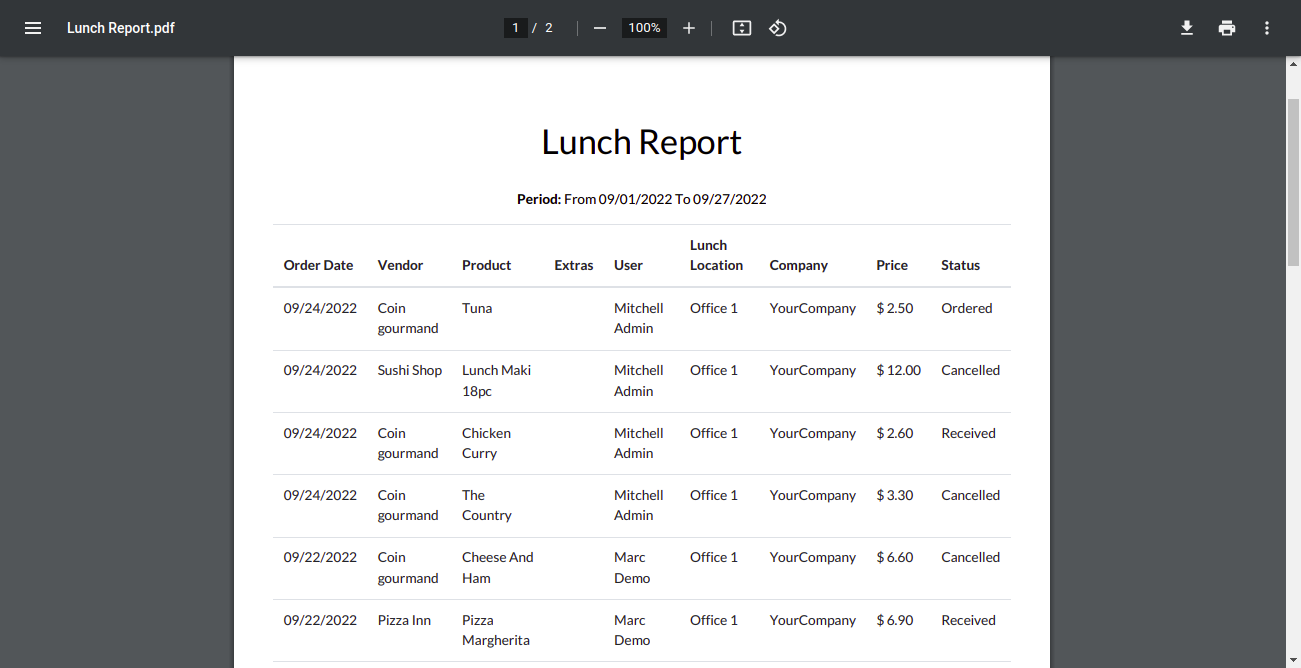Open the more actions three-dot menu
This screenshot has height=668, width=1301.
tap(1267, 28)
